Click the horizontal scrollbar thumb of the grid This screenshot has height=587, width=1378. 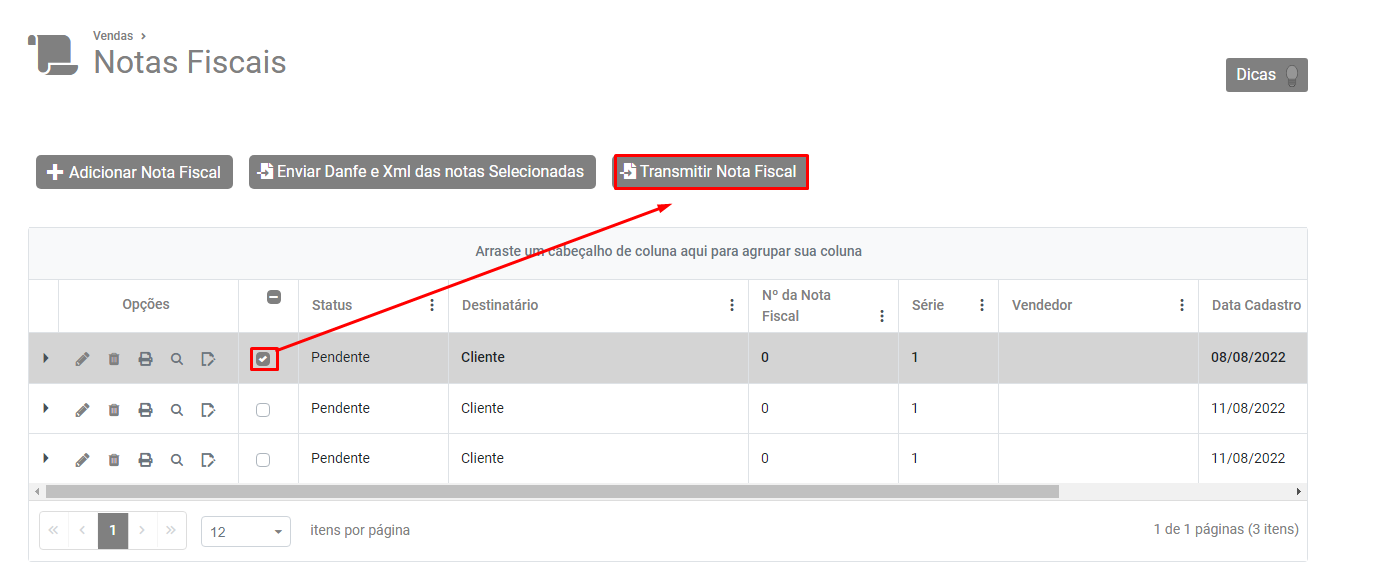pos(552,492)
